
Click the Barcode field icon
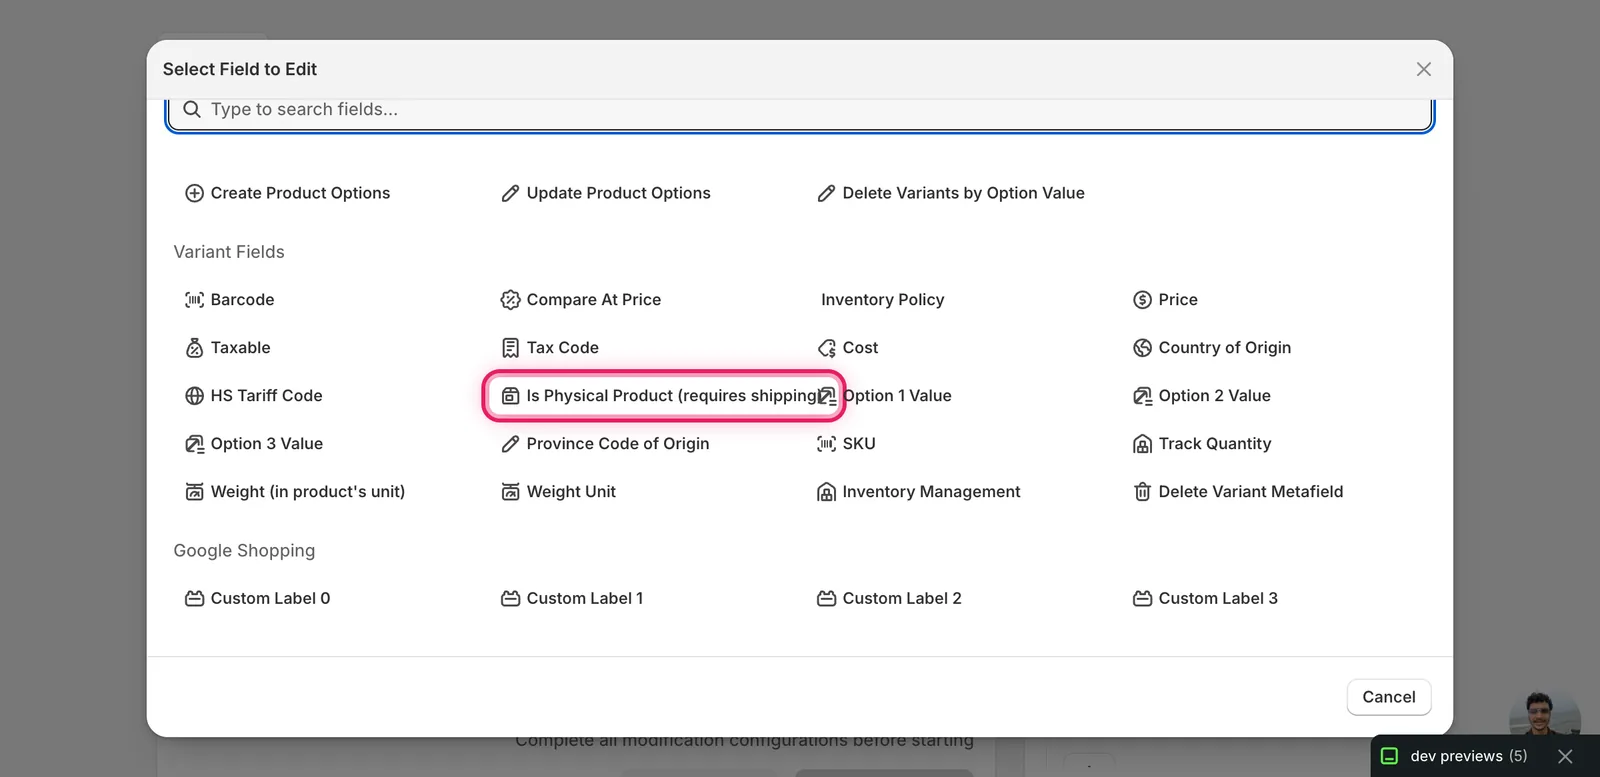pos(194,300)
